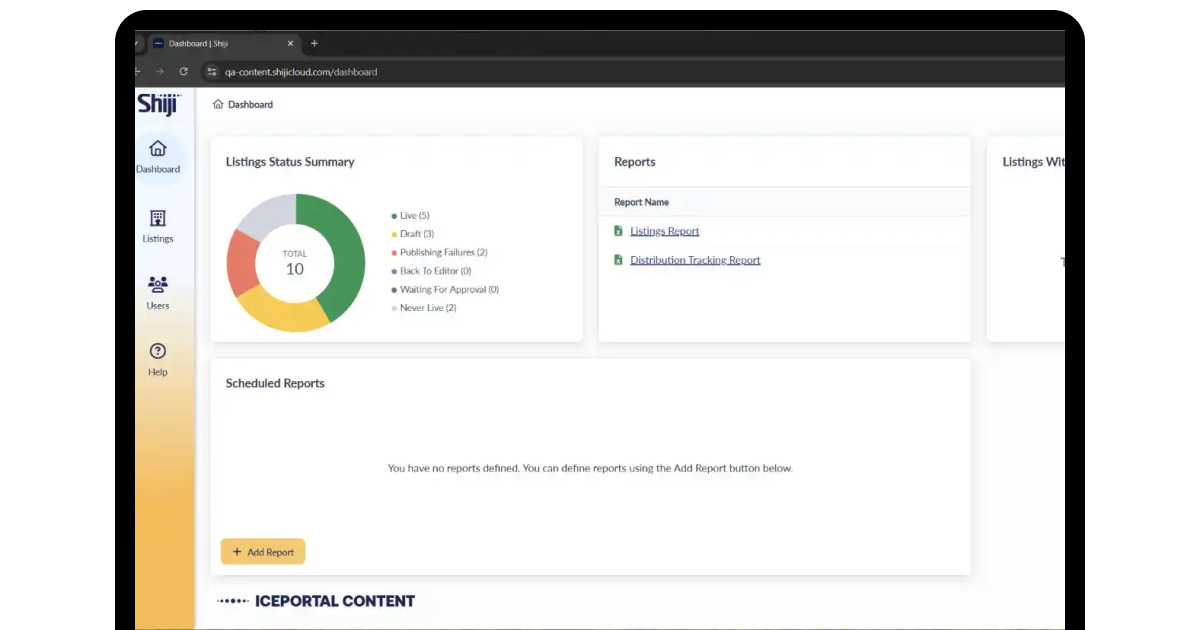The image size is (1200, 630).
Task: Toggle the Waiting For Approval (0) legend entry
Action: (x=445, y=290)
